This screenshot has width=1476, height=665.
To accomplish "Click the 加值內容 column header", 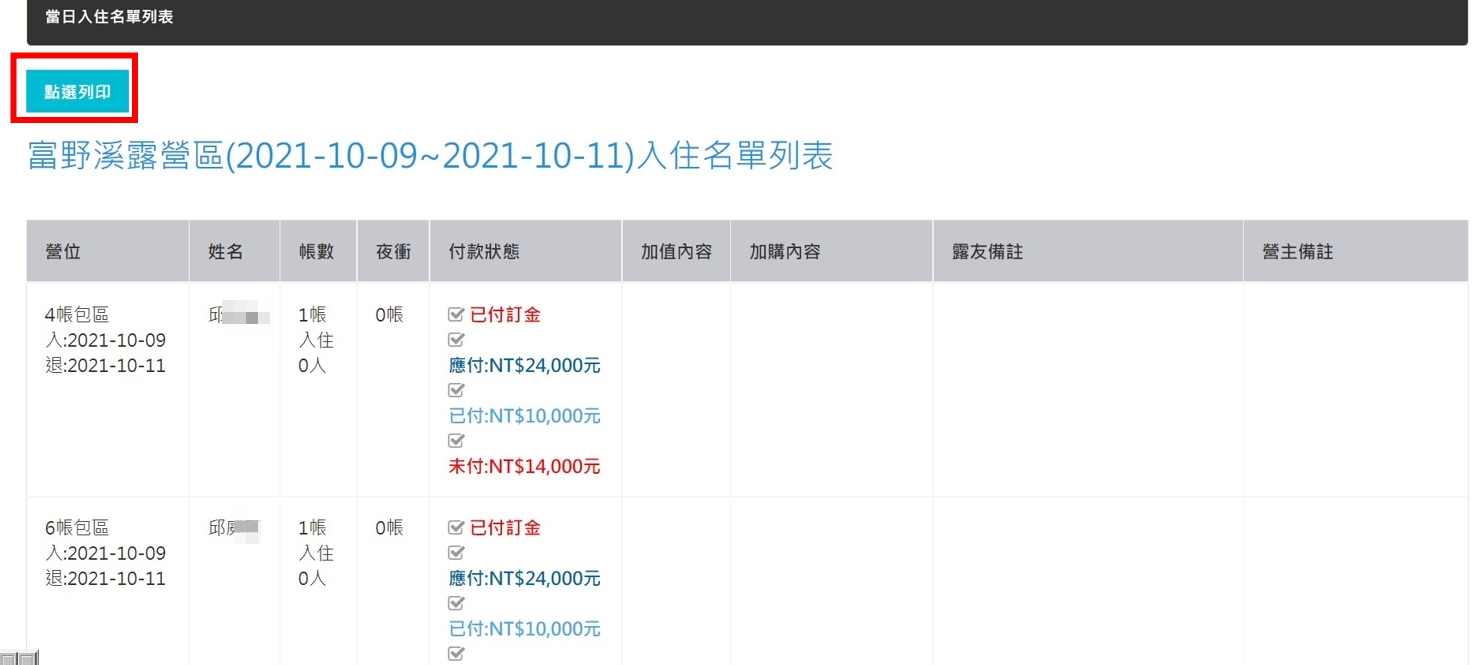I will (x=677, y=252).
